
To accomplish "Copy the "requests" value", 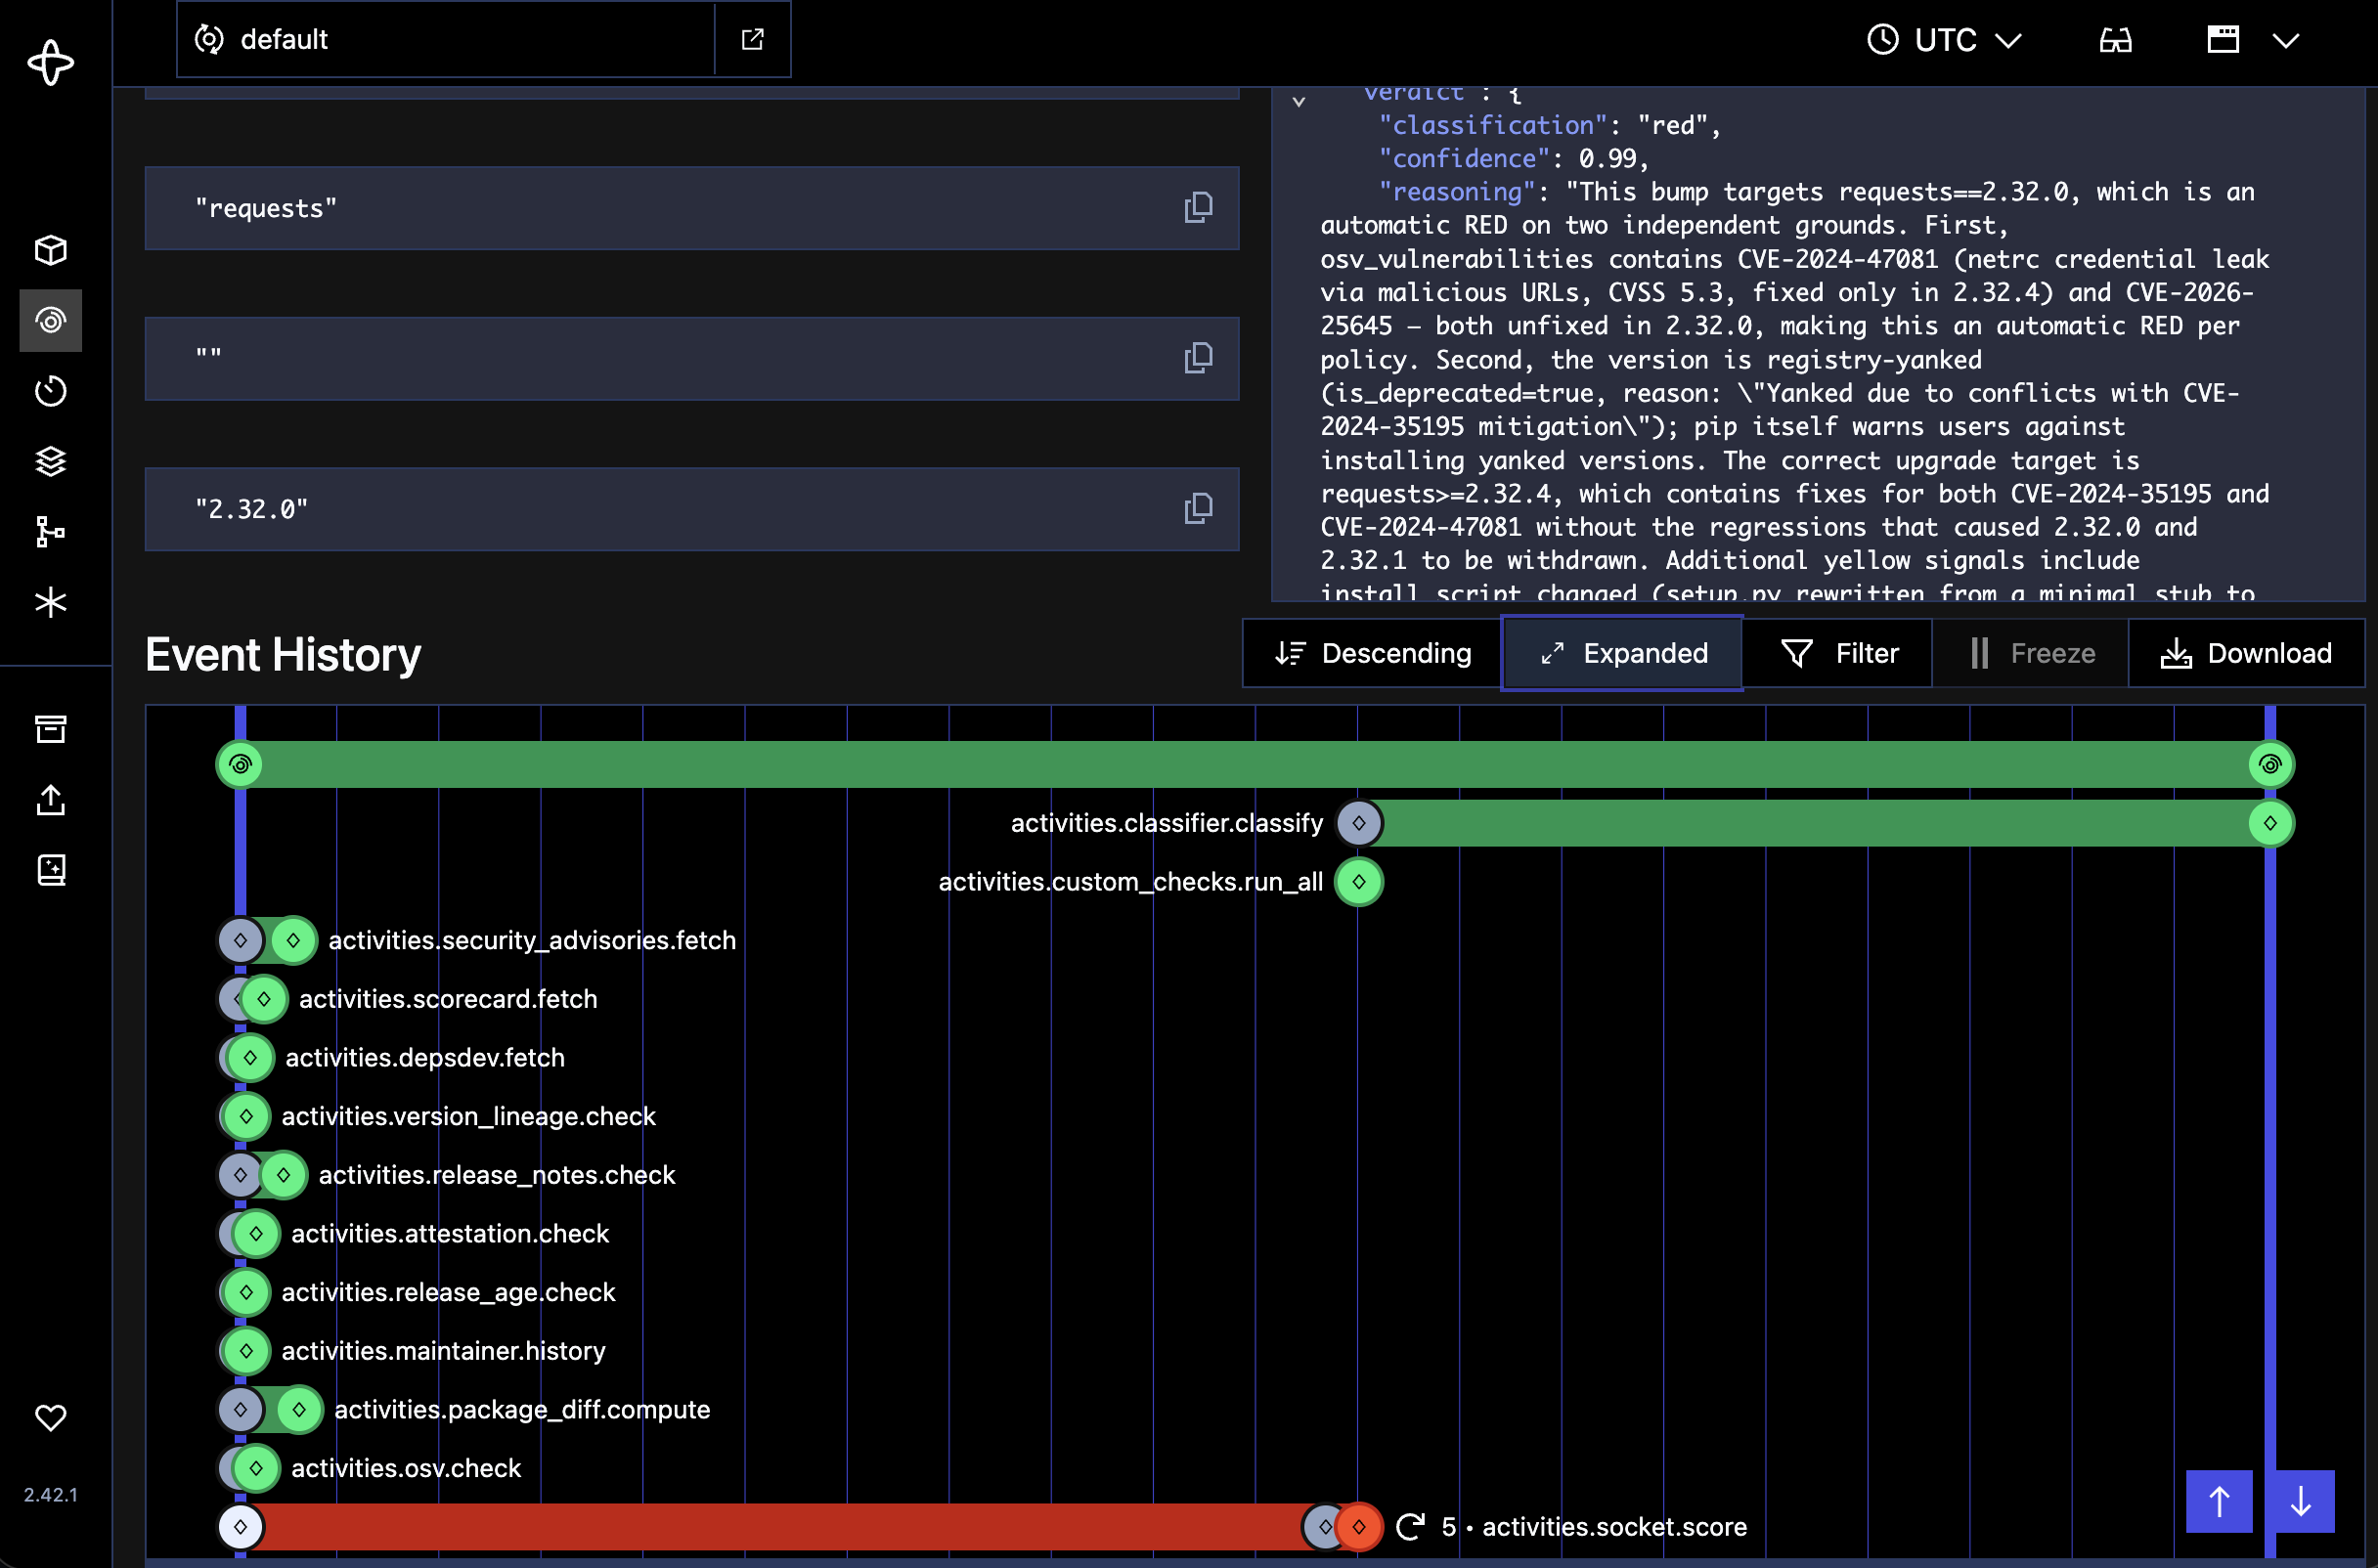I will [1198, 208].
